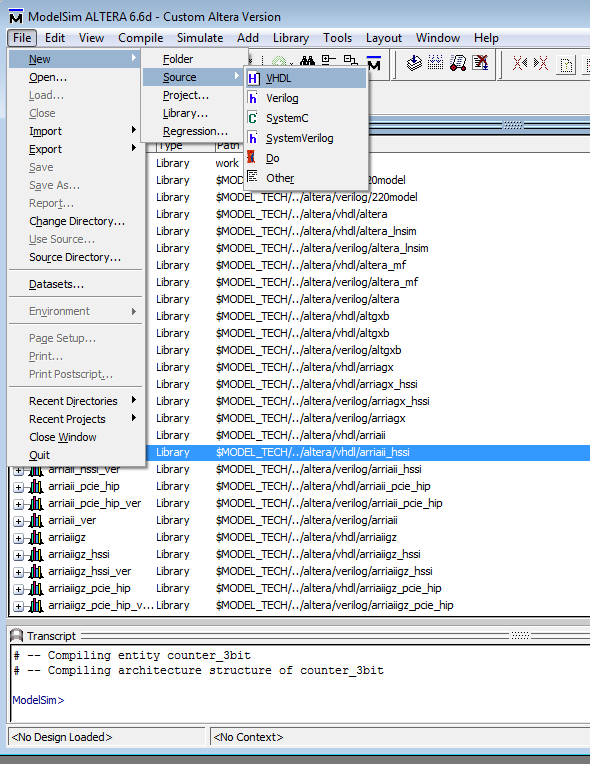Open the Edit menu

[x=55, y=38]
